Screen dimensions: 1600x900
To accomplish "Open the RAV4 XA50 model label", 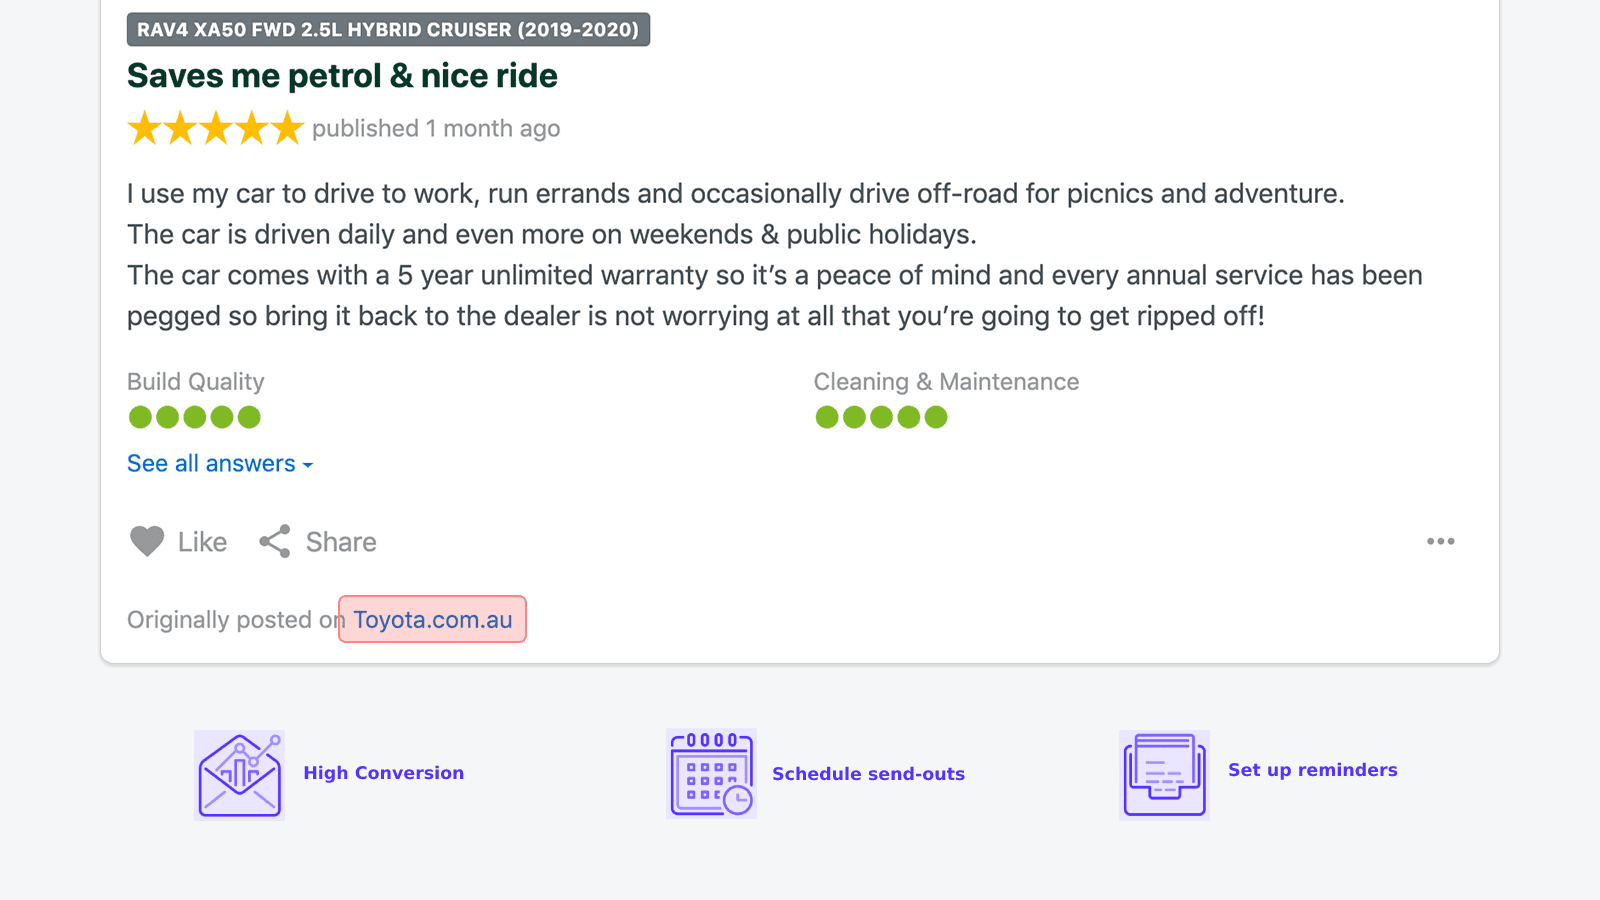I will 388,29.
